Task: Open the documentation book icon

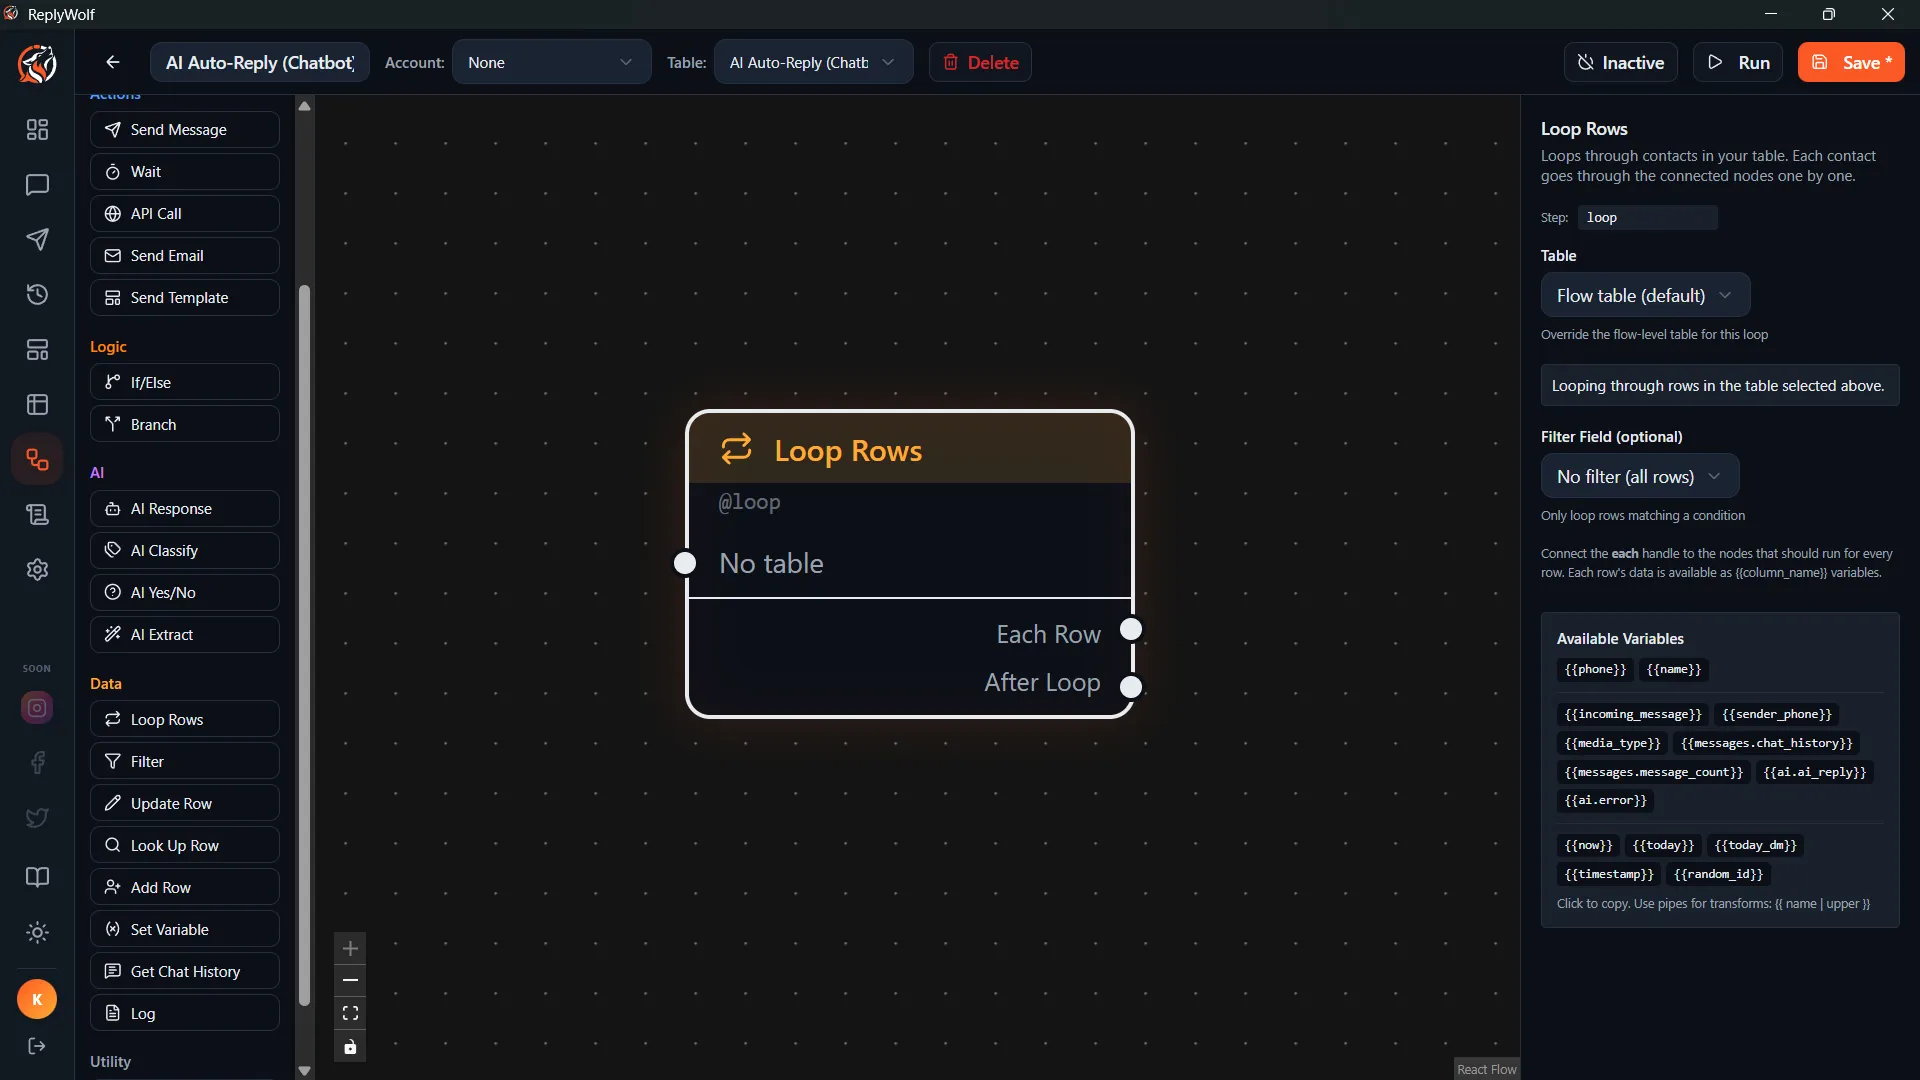Action: click(37, 878)
